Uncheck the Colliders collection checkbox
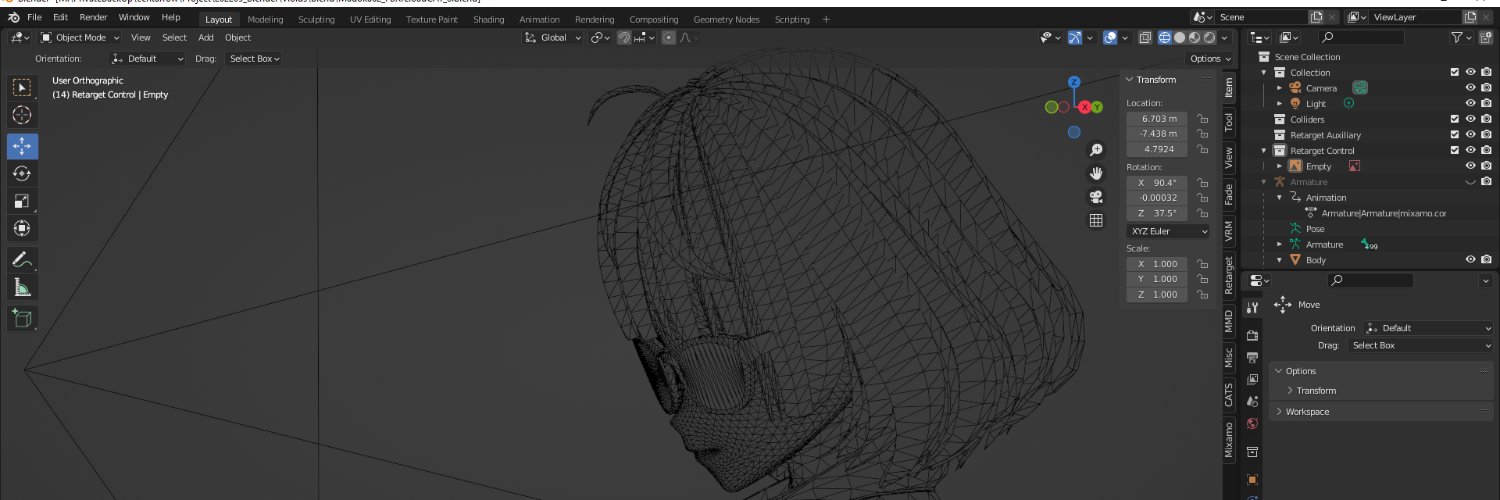This screenshot has height=500, width=1500. [x=1455, y=119]
